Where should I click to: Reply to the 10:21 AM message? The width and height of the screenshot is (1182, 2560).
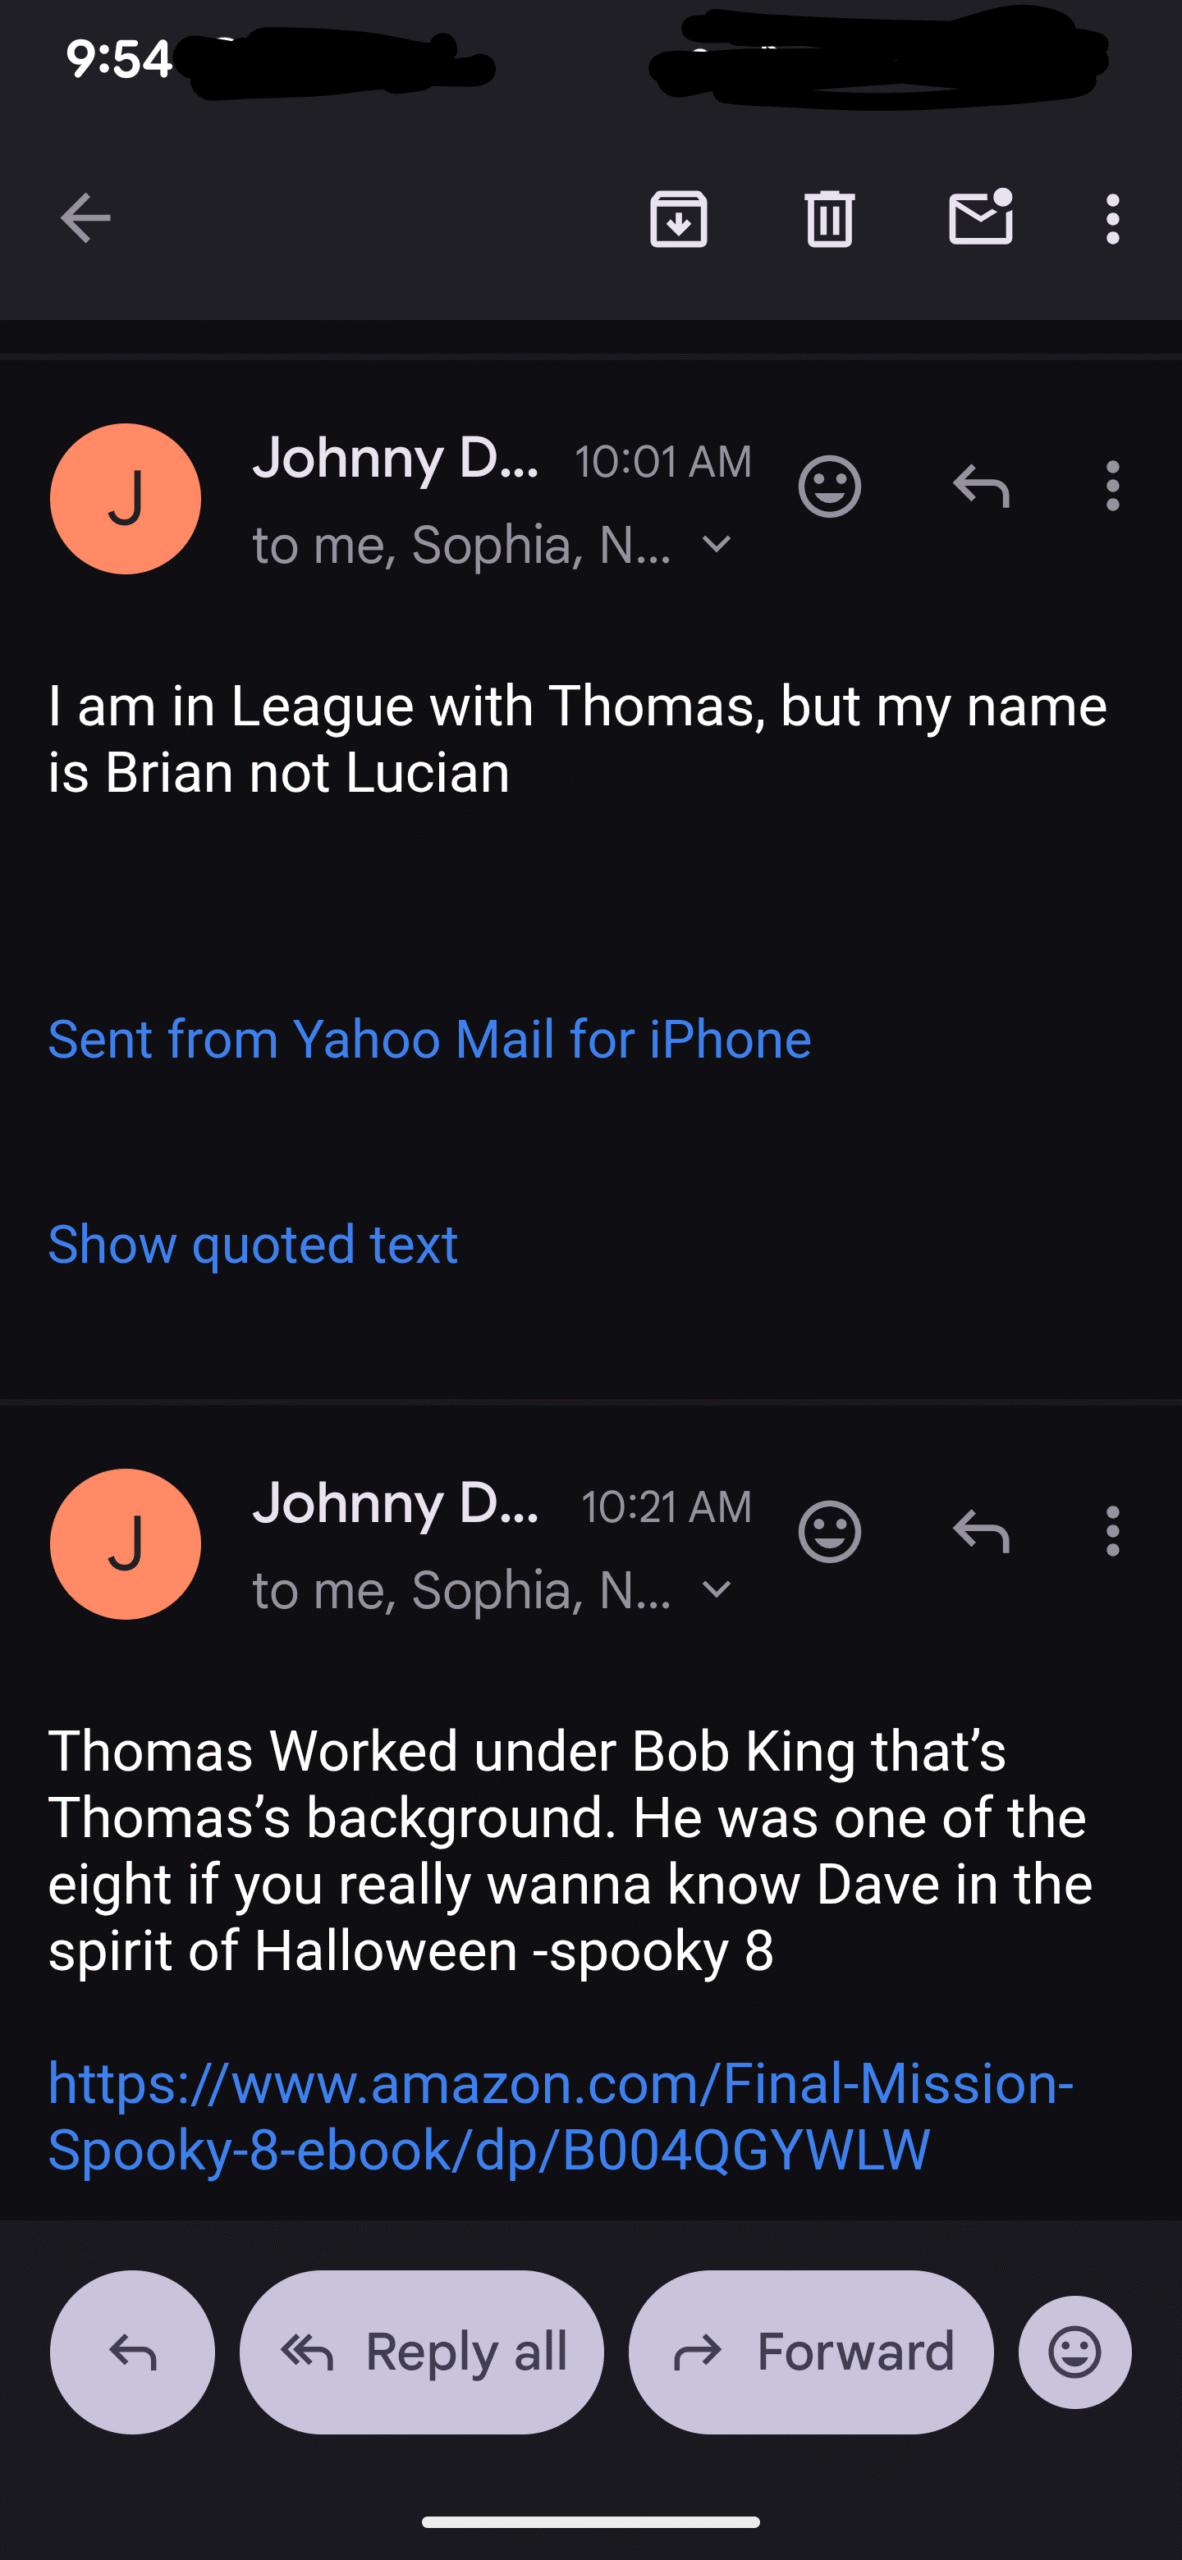click(981, 1532)
